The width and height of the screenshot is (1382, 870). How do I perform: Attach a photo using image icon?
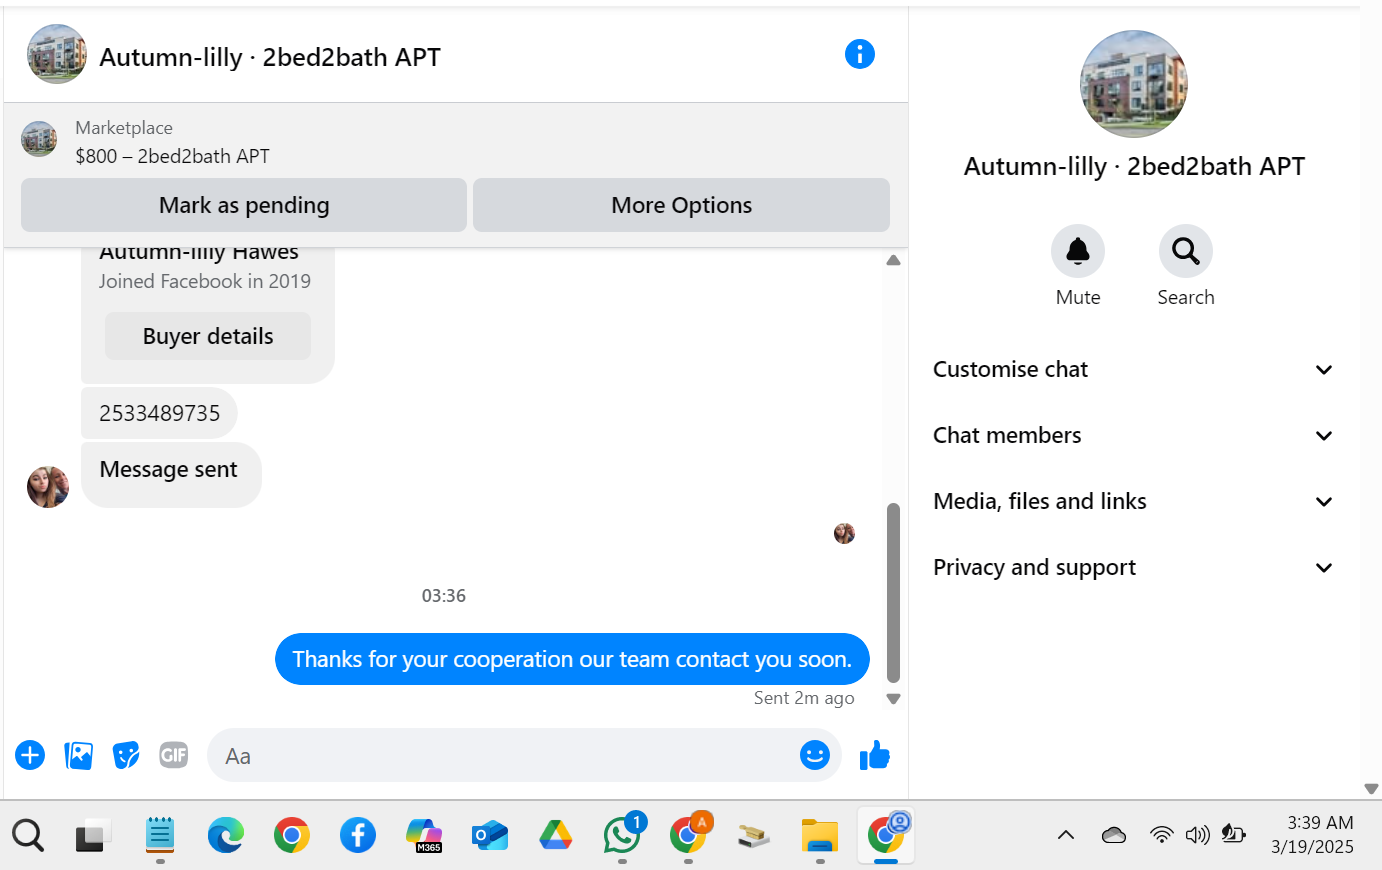[78, 755]
